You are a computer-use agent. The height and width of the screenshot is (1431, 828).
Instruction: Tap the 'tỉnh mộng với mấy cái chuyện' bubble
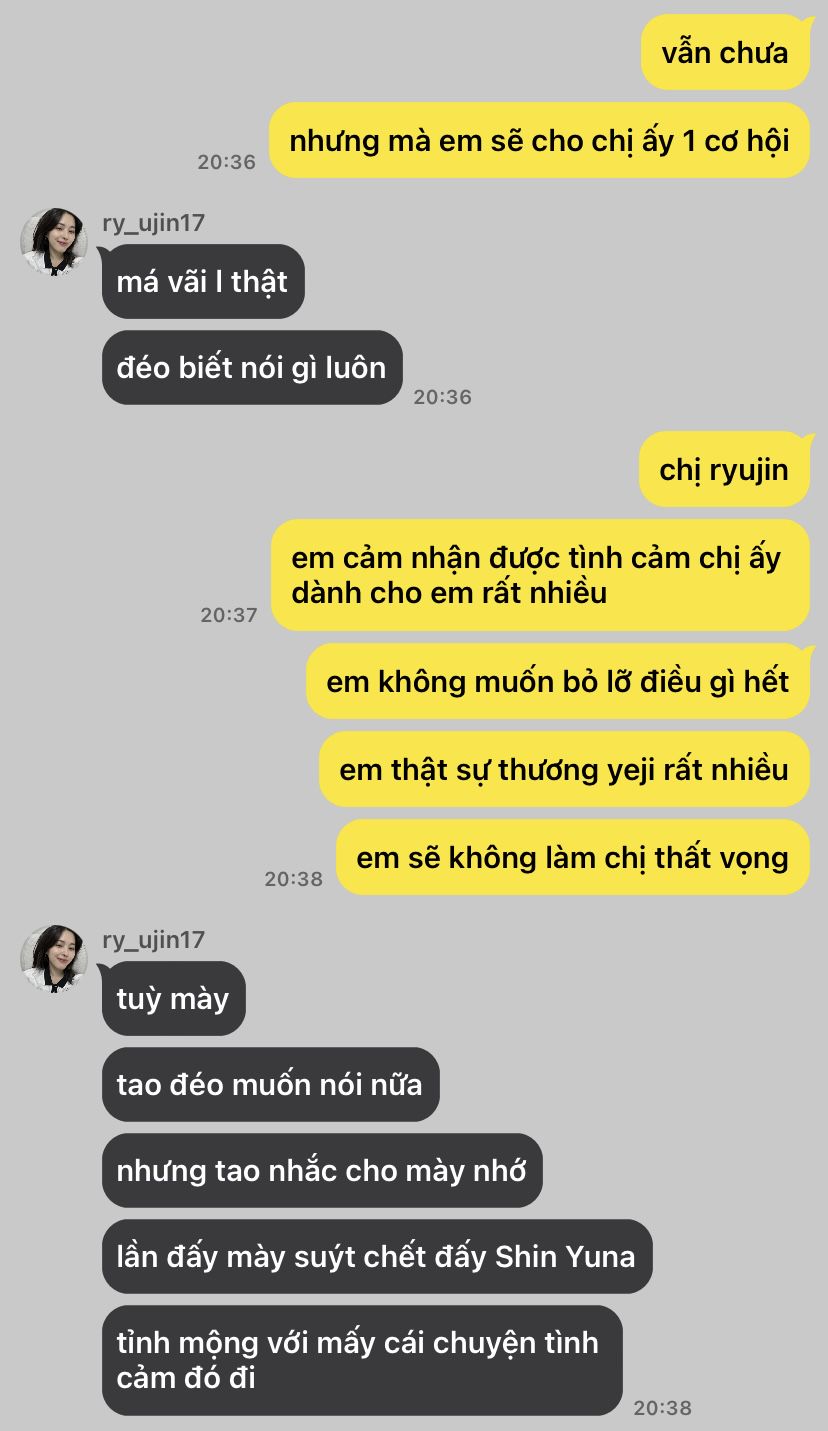pyautogui.click(x=362, y=1360)
